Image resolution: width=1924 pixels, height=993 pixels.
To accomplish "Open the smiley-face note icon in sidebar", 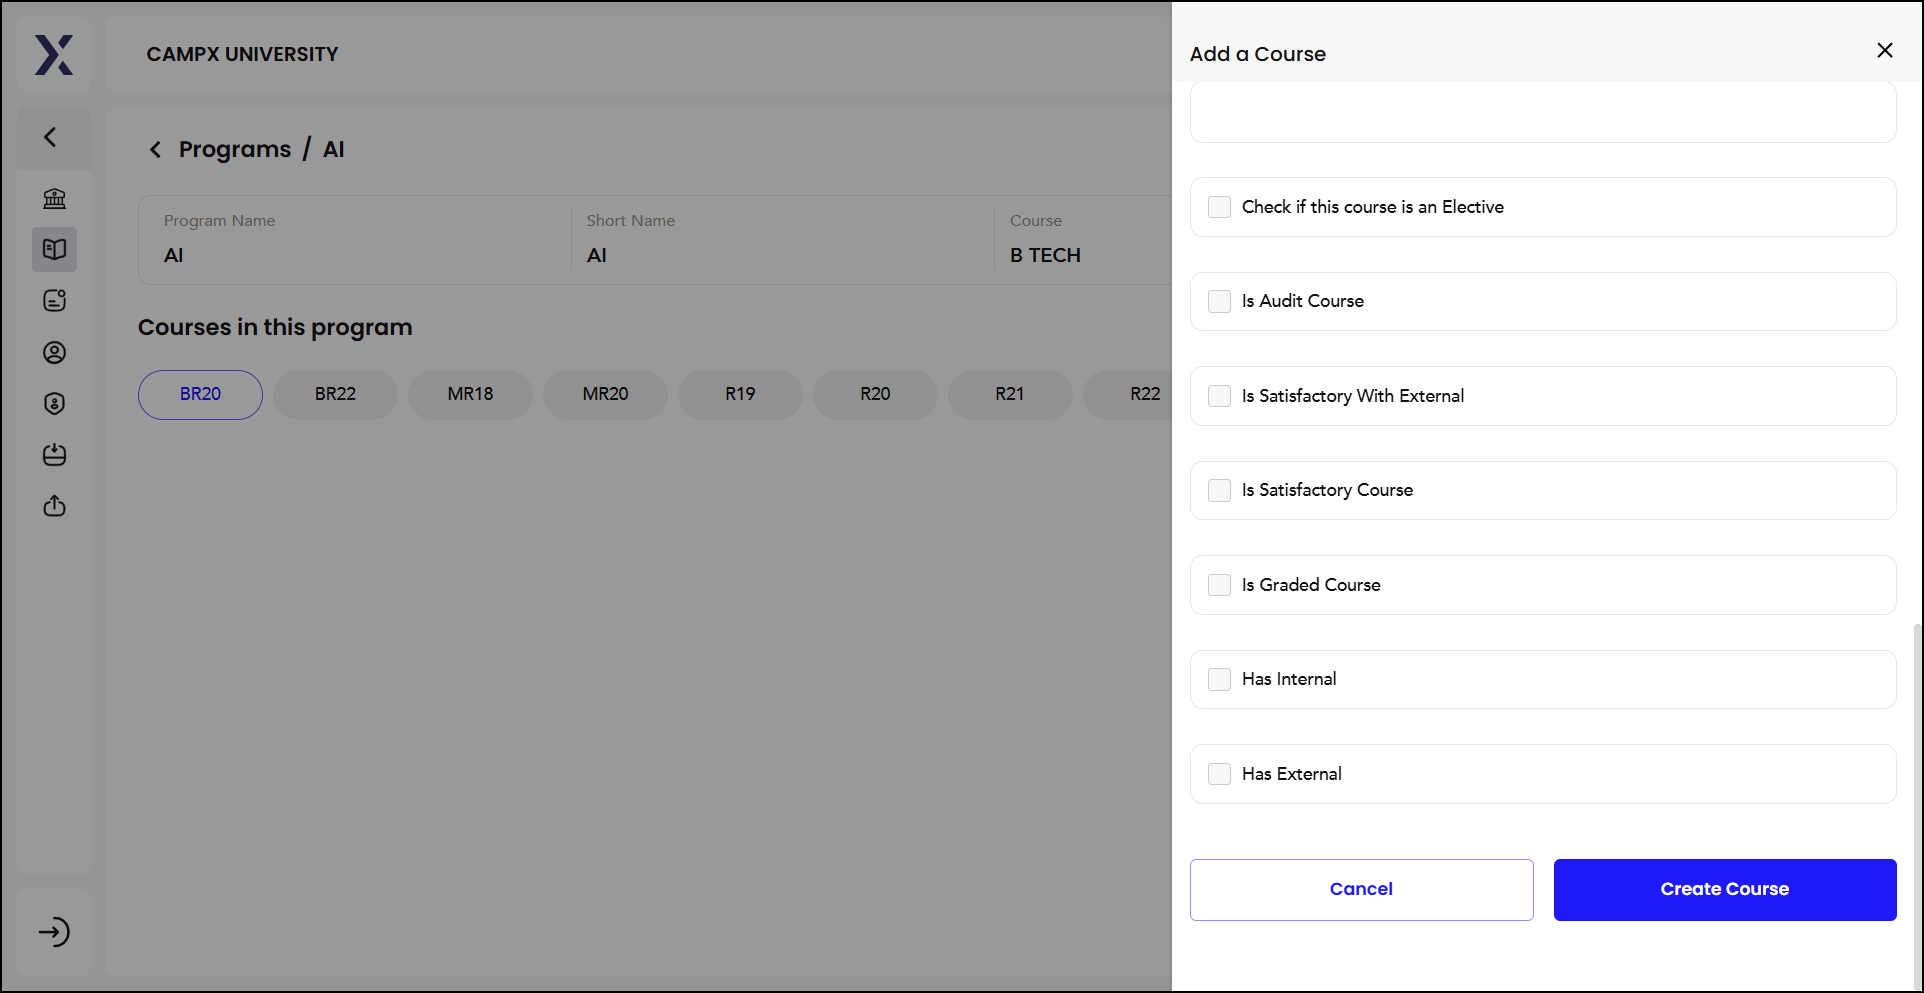I will click(x=54, y=300).
